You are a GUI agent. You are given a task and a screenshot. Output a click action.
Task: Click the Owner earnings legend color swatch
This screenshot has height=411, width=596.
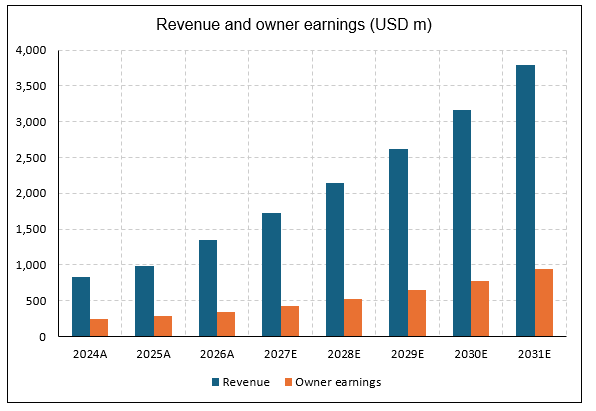click(x=288, y=382)
